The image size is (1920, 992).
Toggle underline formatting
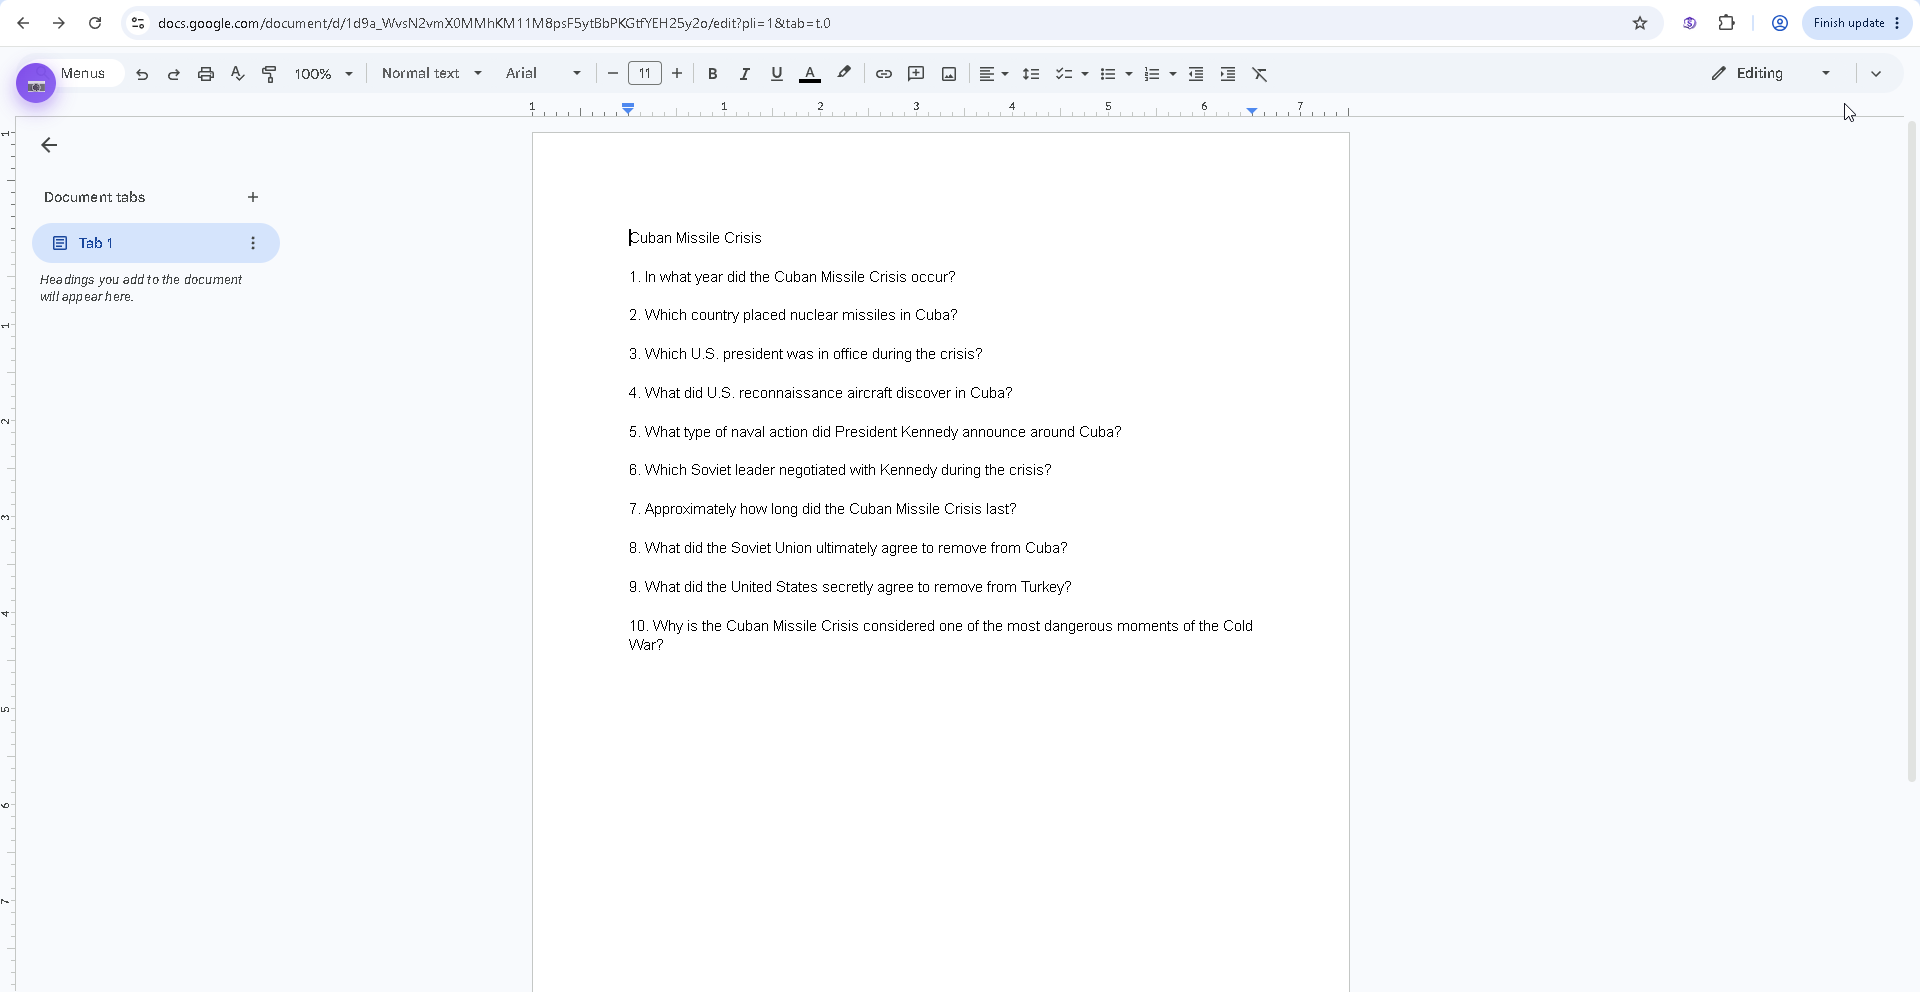(776, 74)
